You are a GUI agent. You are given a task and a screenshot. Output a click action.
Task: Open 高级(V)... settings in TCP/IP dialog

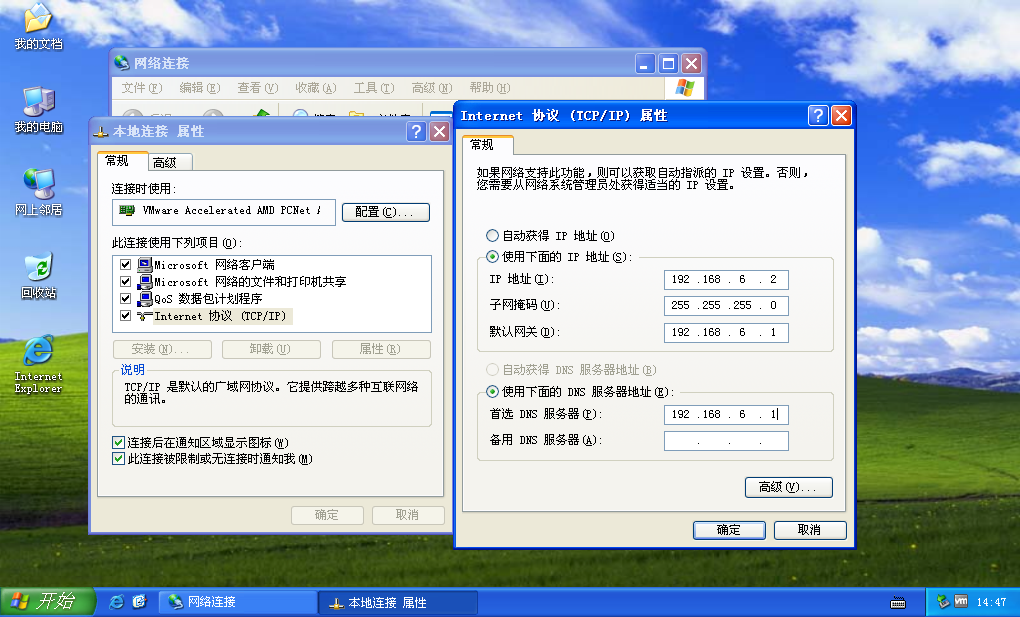(x=788, y=487)
